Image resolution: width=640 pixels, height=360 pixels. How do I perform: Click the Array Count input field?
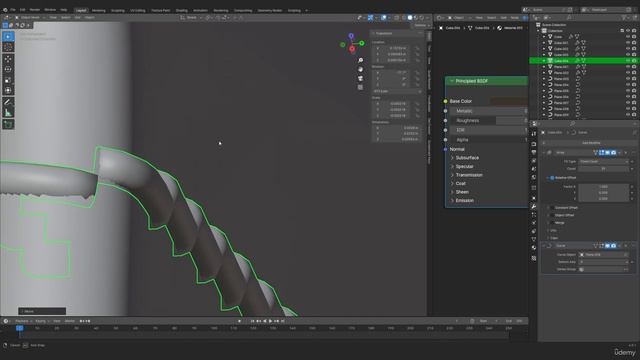(x=604, y=169)
